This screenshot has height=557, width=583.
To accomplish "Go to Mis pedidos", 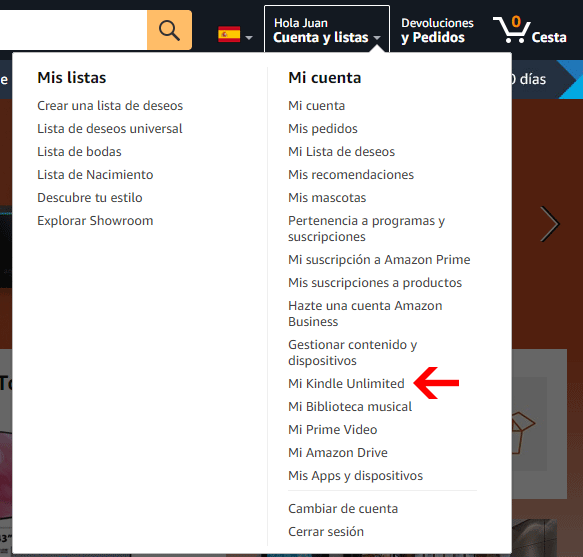I will click(x=323, y=129).
